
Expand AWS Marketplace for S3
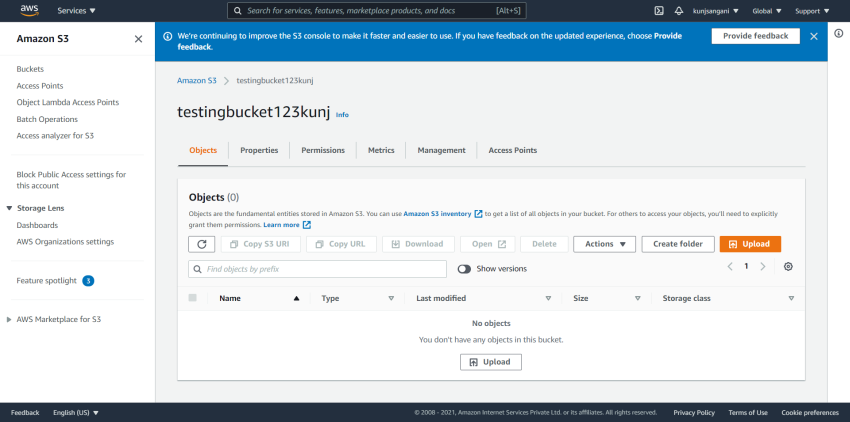coord(9,319)
